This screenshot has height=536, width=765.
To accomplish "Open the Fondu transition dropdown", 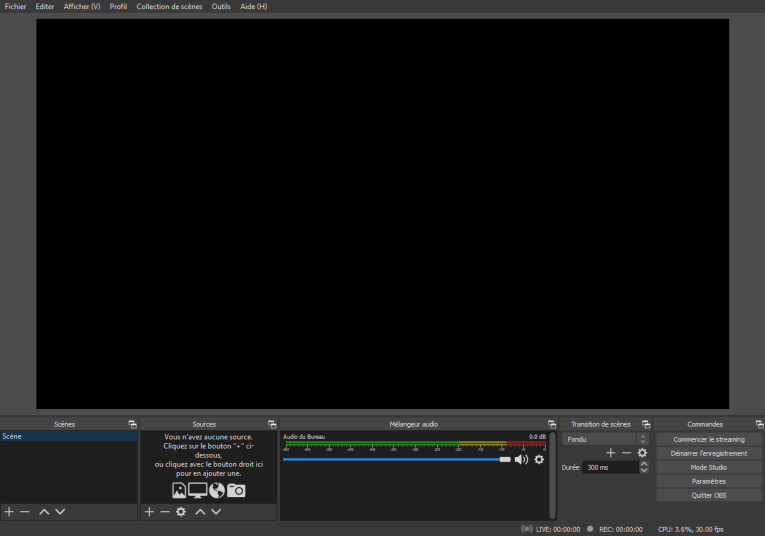I will click(605, 439).
